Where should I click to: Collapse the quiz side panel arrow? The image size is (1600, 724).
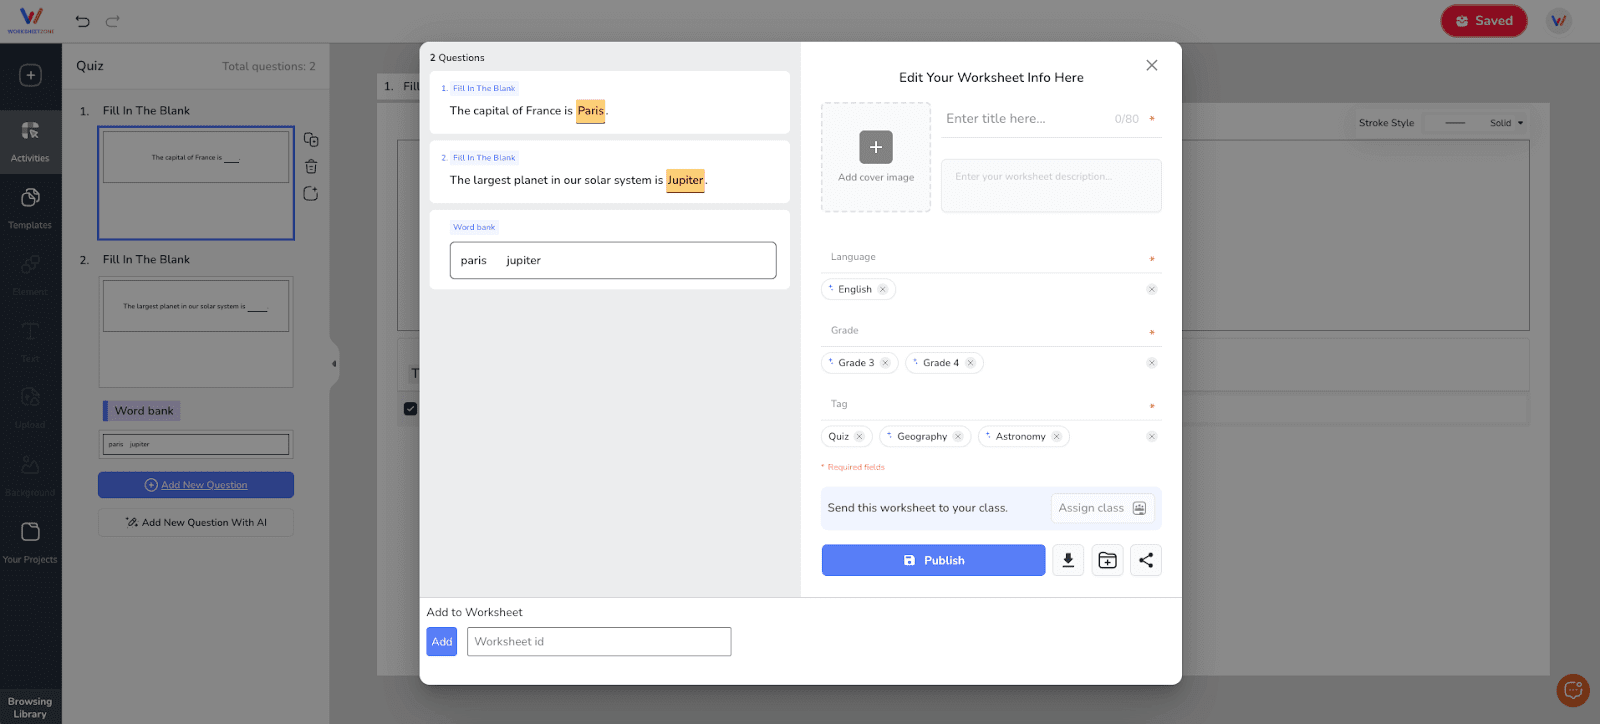(x=334, y=364)
